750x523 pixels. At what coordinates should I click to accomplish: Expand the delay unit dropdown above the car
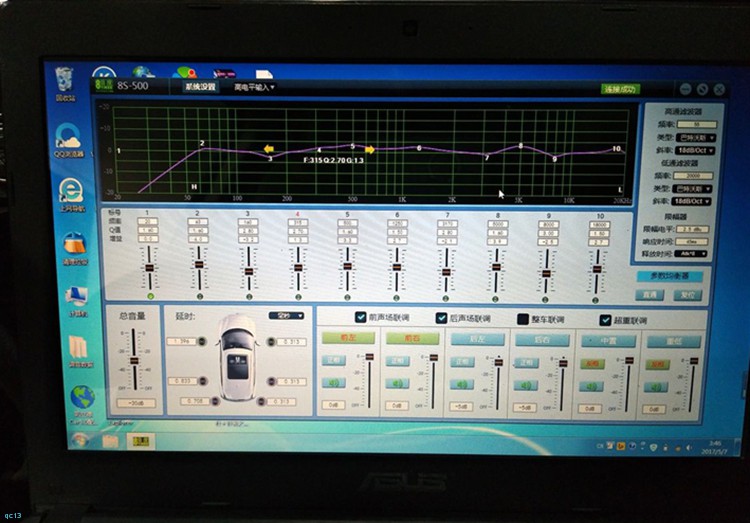(286, 315)
